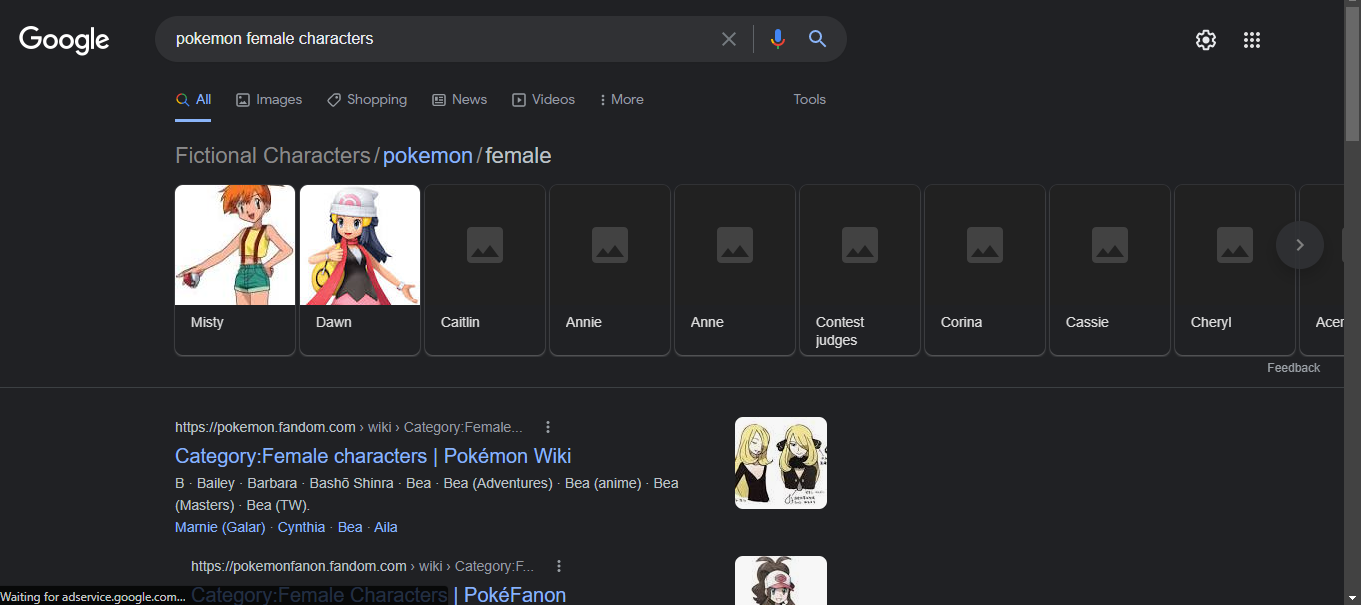Screen dimensions: 1361x605
Task: Open Category:Female characters Pokémon Wiki result
Action: pyautogui.click(x=373, y=456)
